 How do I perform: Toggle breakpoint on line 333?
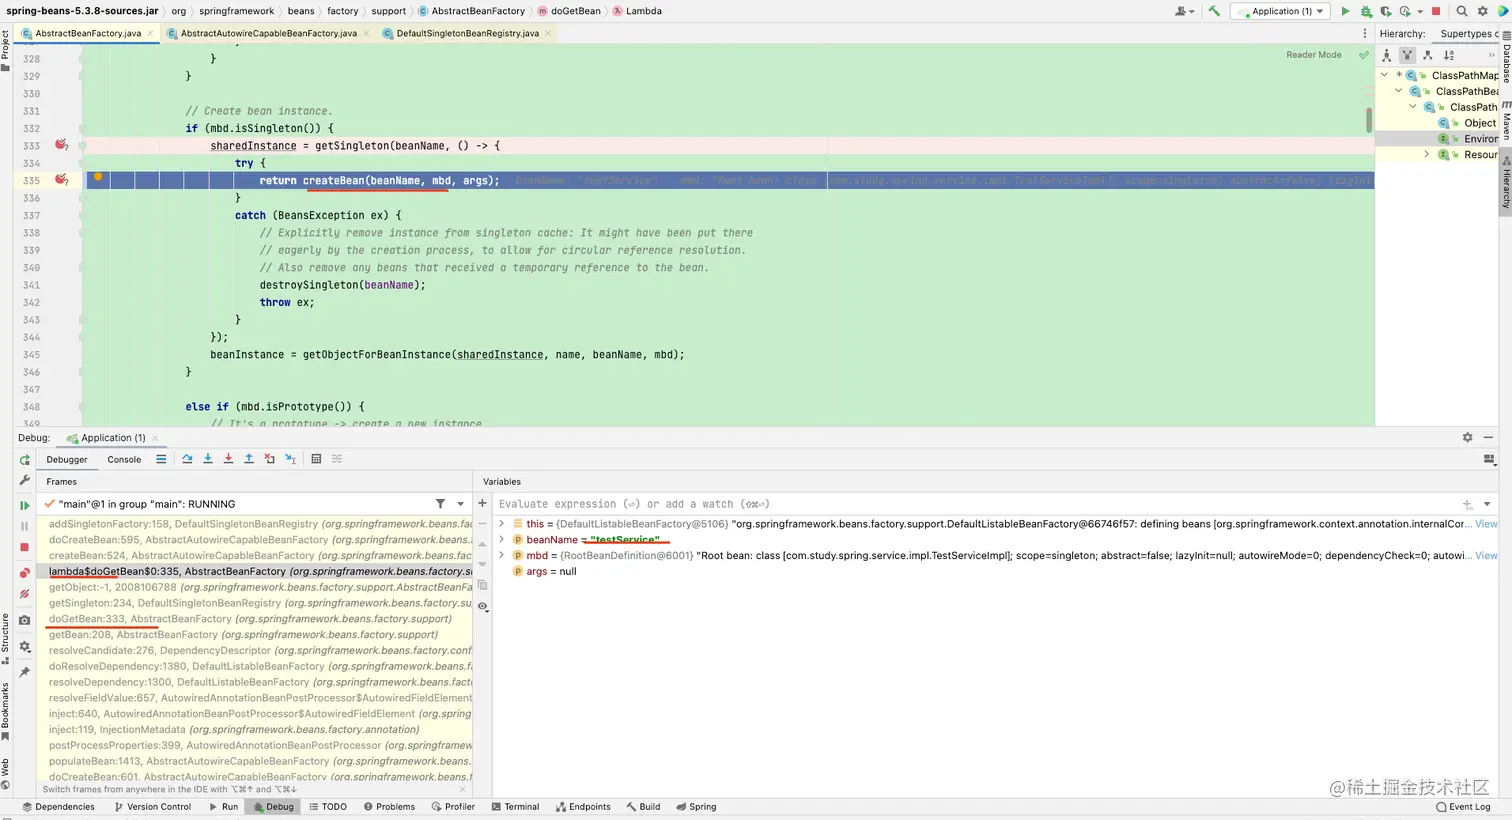click(x=61, y=145)
